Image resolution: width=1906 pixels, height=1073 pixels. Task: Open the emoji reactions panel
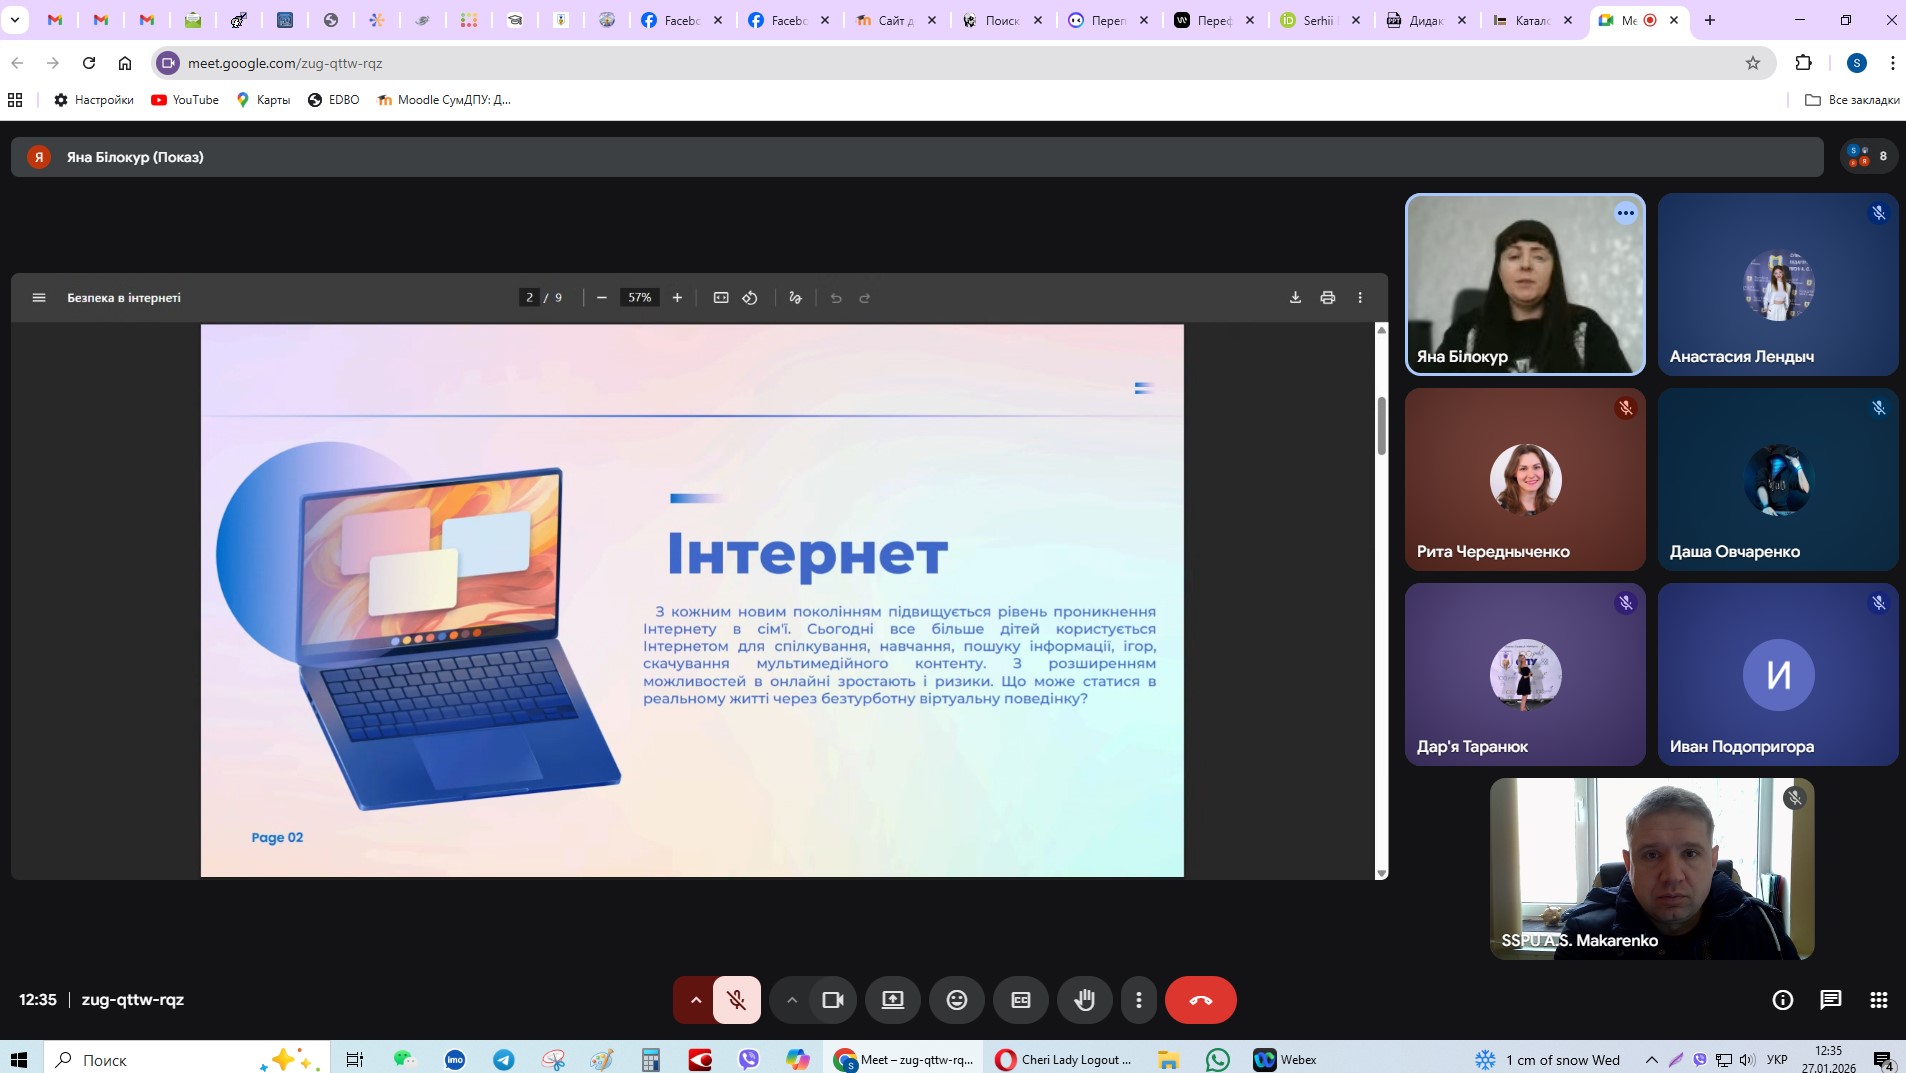(x=956, y=1000)
